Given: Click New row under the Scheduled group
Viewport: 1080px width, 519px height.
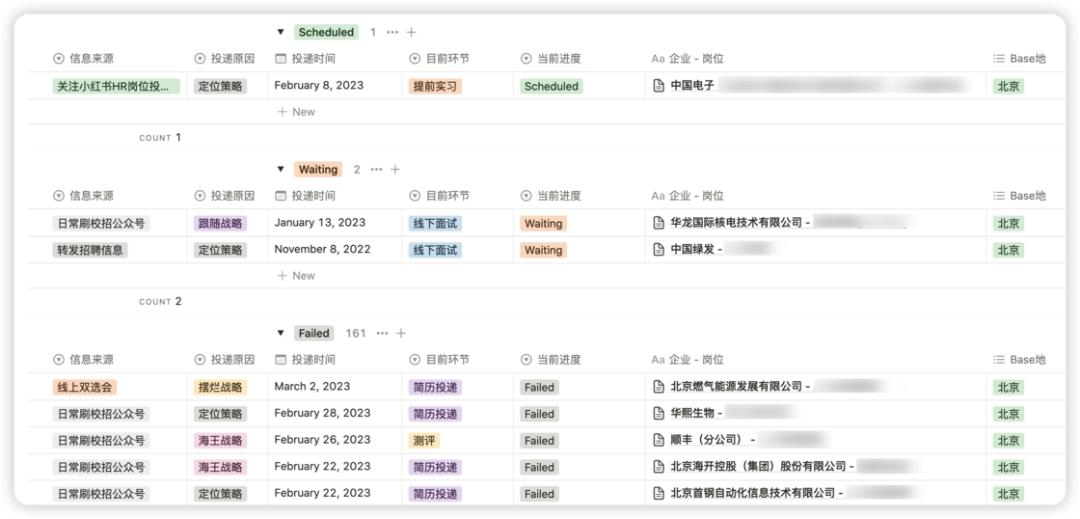Looking at the screenshot, I should coord(296,112).
